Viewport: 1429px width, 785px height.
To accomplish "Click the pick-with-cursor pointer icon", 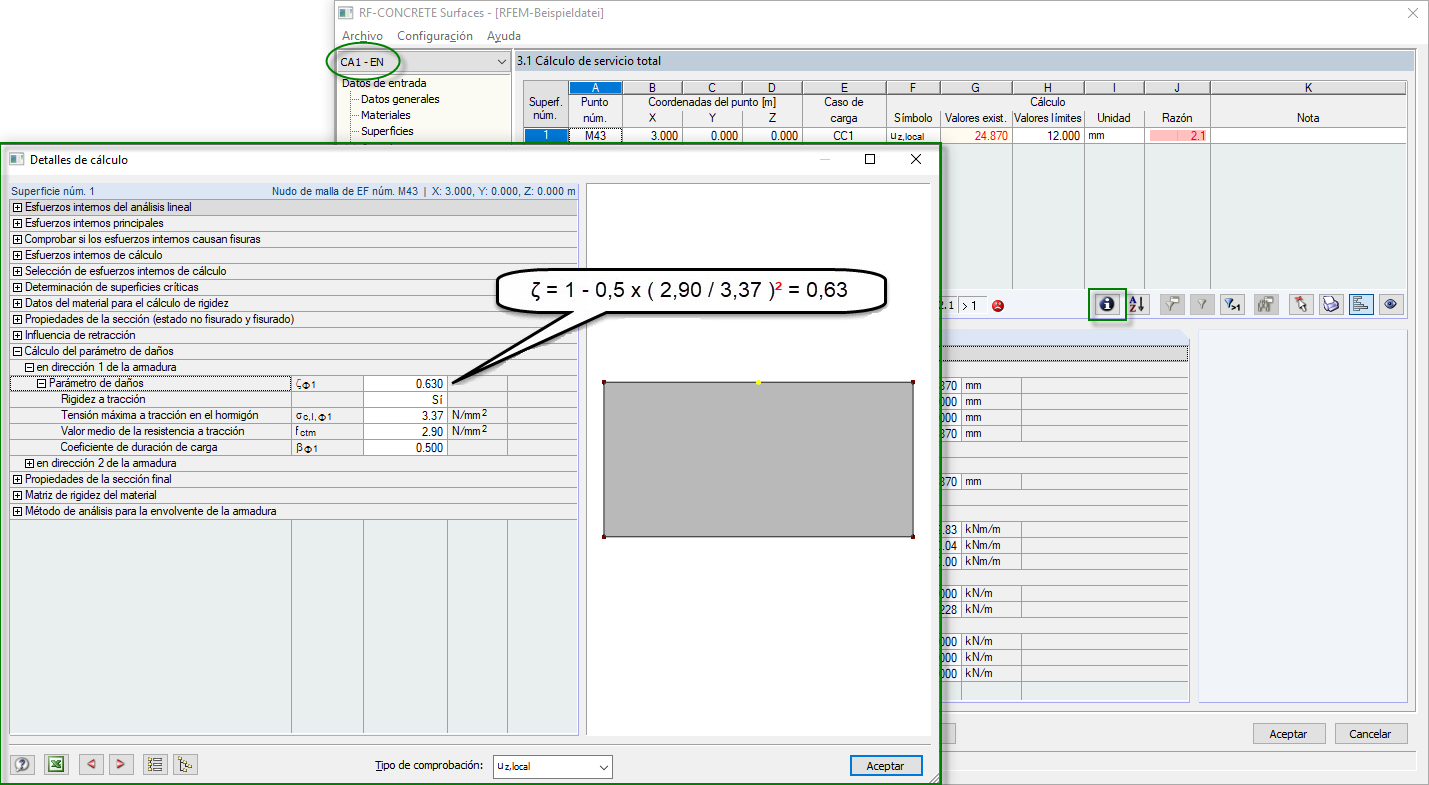I will [x=1300, y=305].
